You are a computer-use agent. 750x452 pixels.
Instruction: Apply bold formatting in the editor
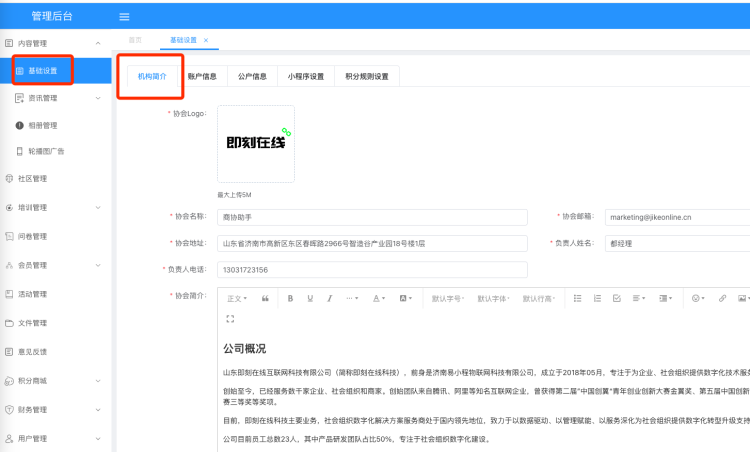point(290,298)
